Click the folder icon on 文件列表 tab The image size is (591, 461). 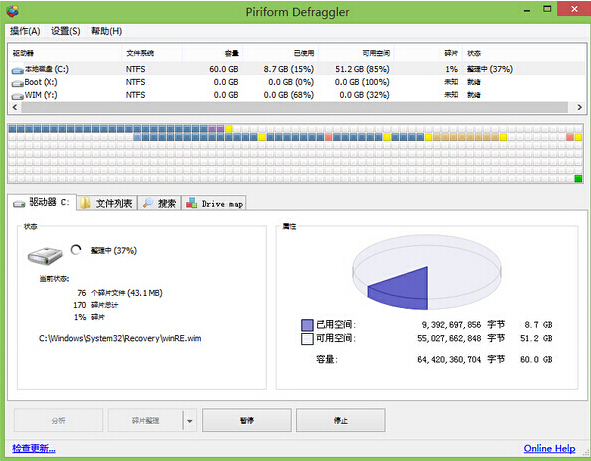tap(85, 203)
